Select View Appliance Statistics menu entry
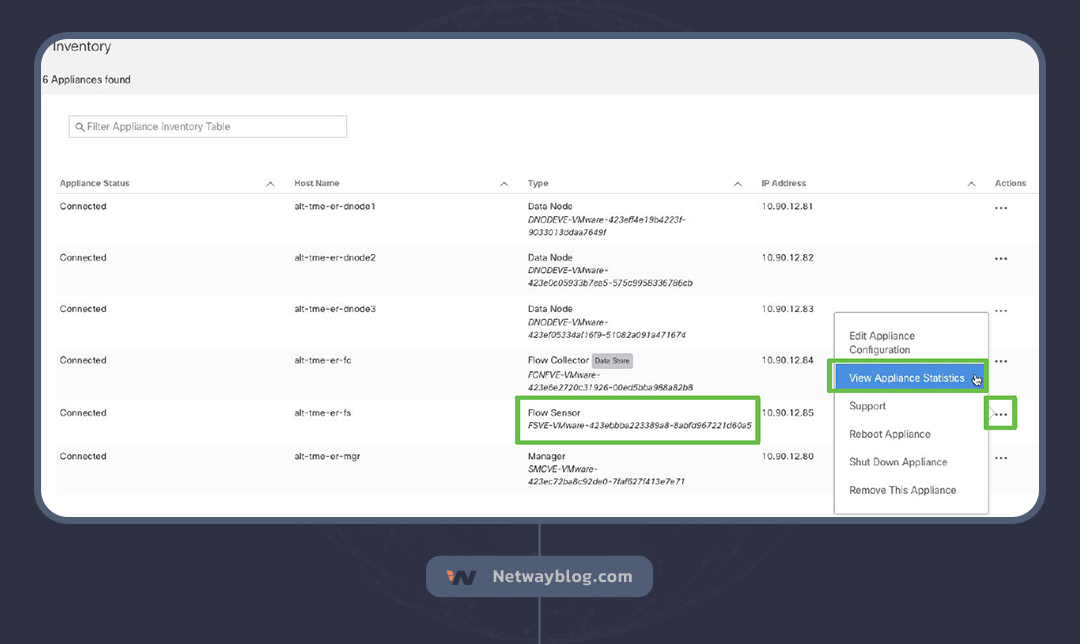The image size is (1080, 644). pos(906,378)
